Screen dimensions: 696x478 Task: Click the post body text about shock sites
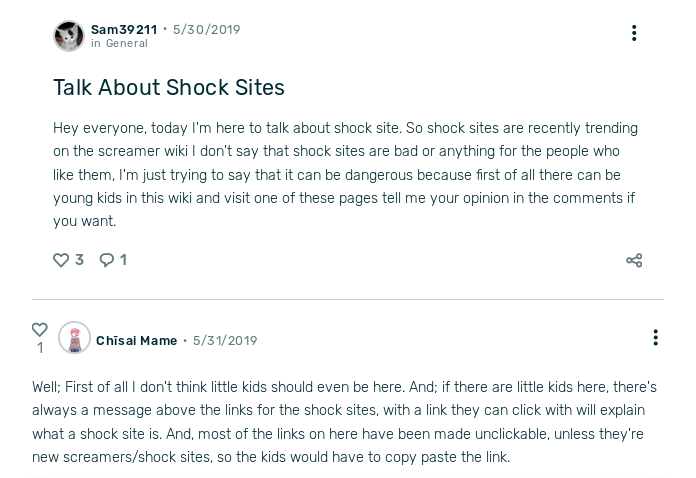pos(345,175)
